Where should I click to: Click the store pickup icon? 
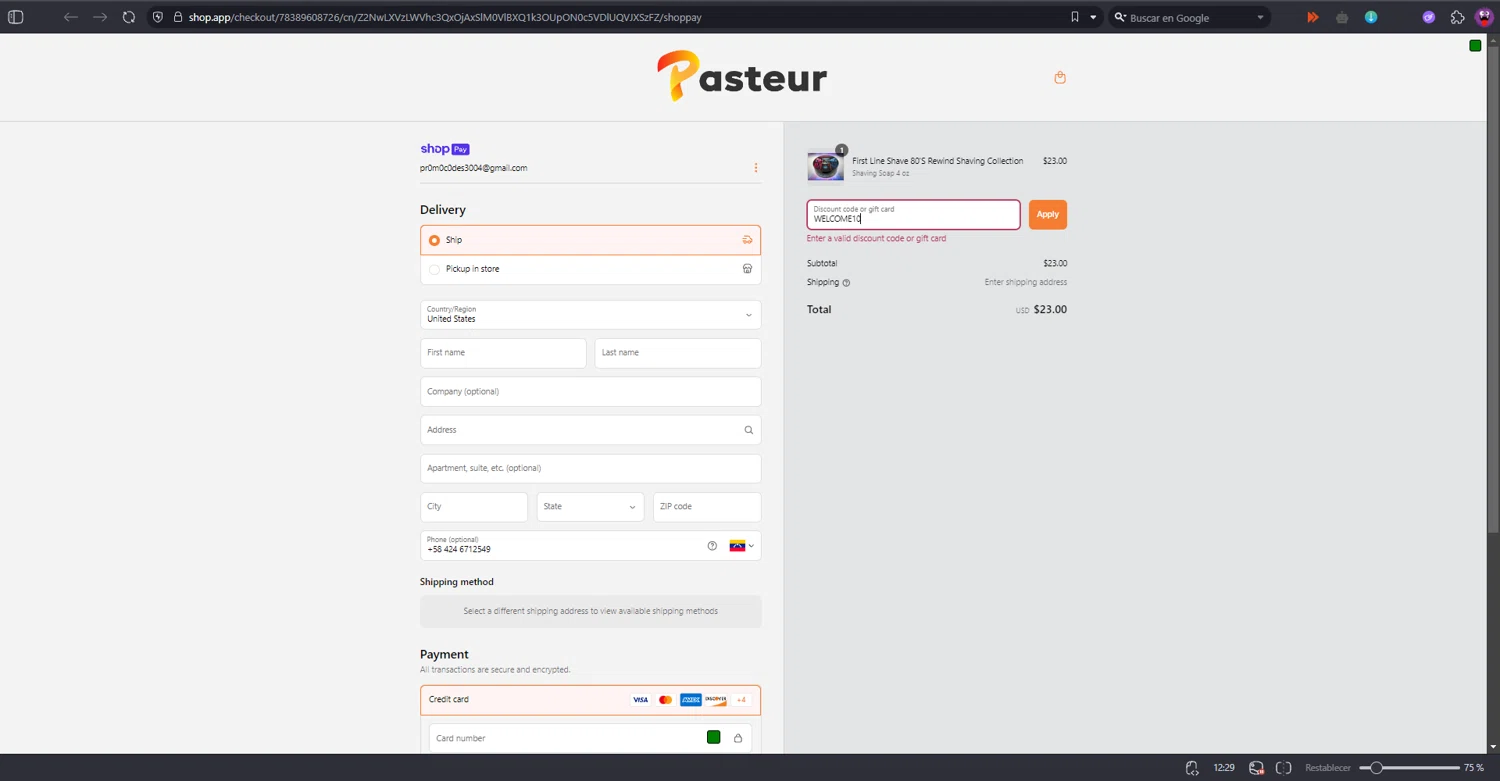(747, 269)
